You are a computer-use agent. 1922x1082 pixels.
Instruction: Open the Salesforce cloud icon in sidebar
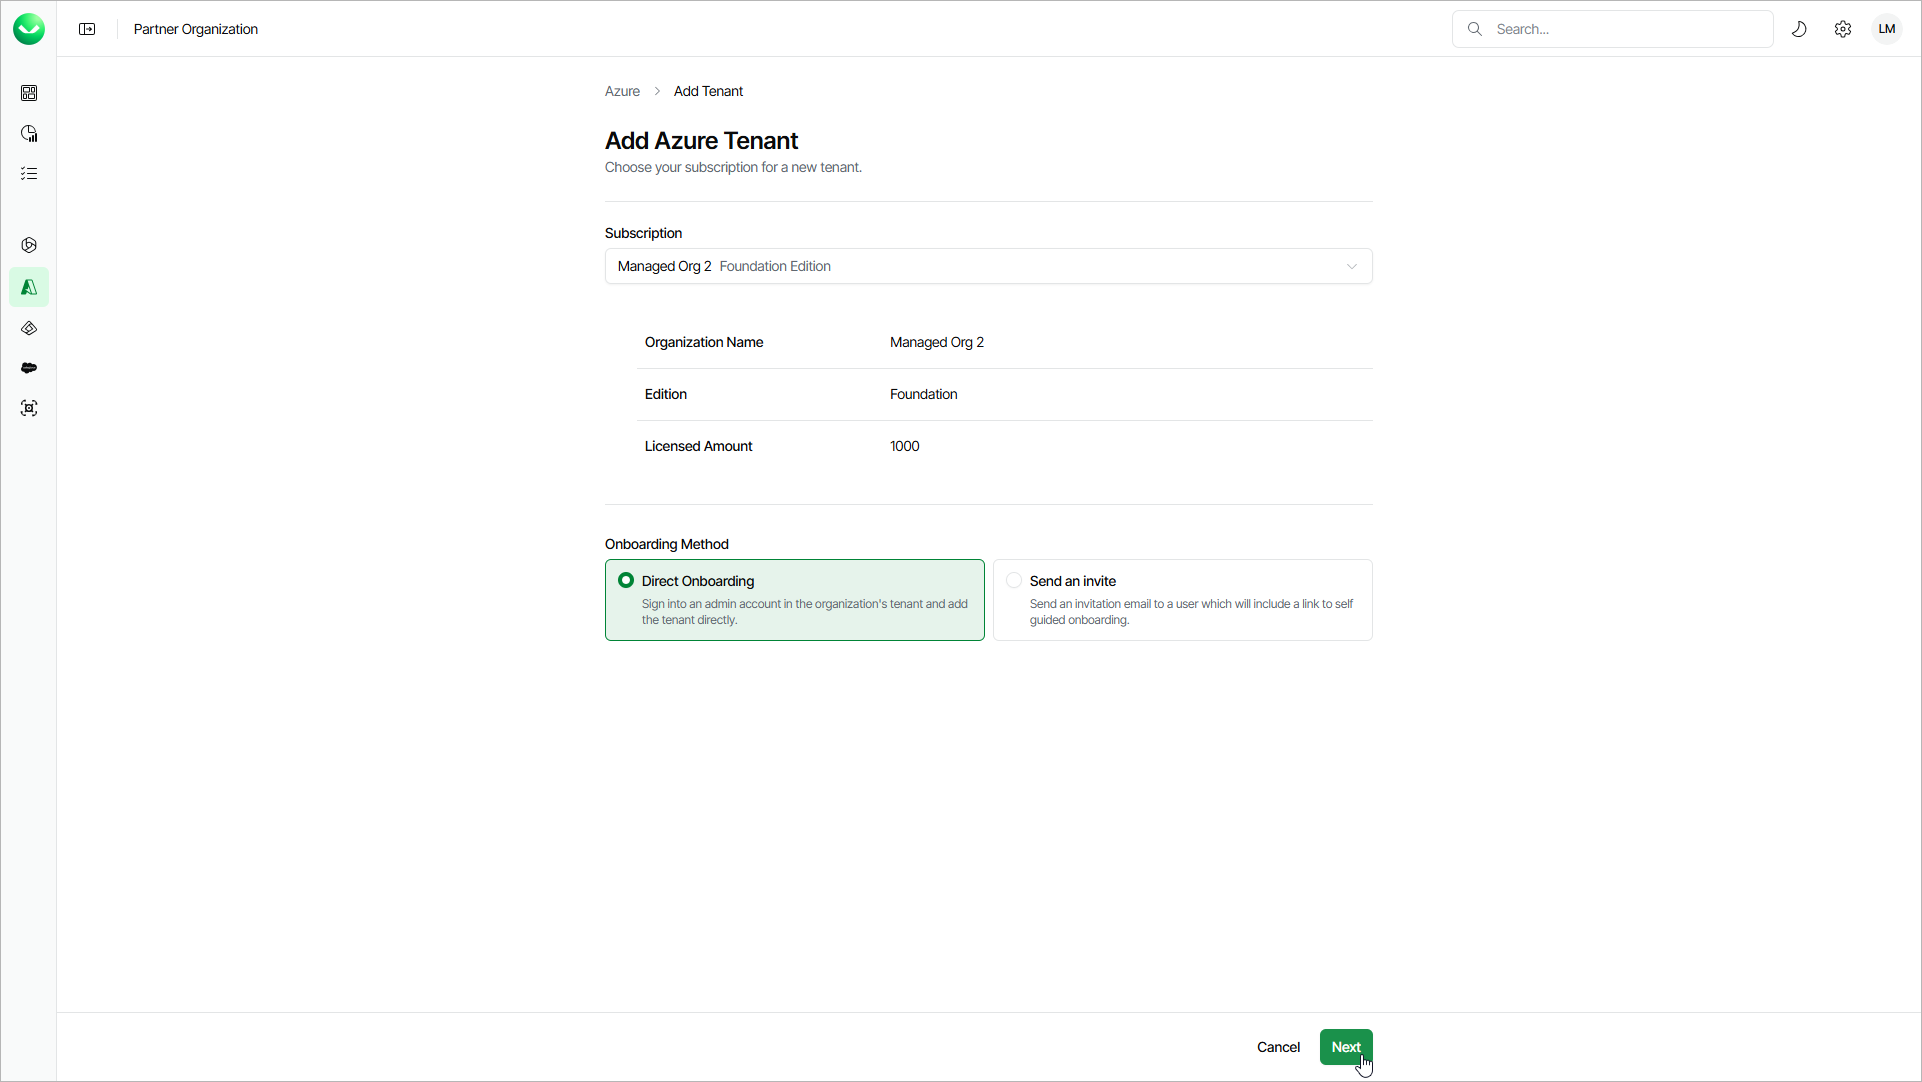(29, 368)
